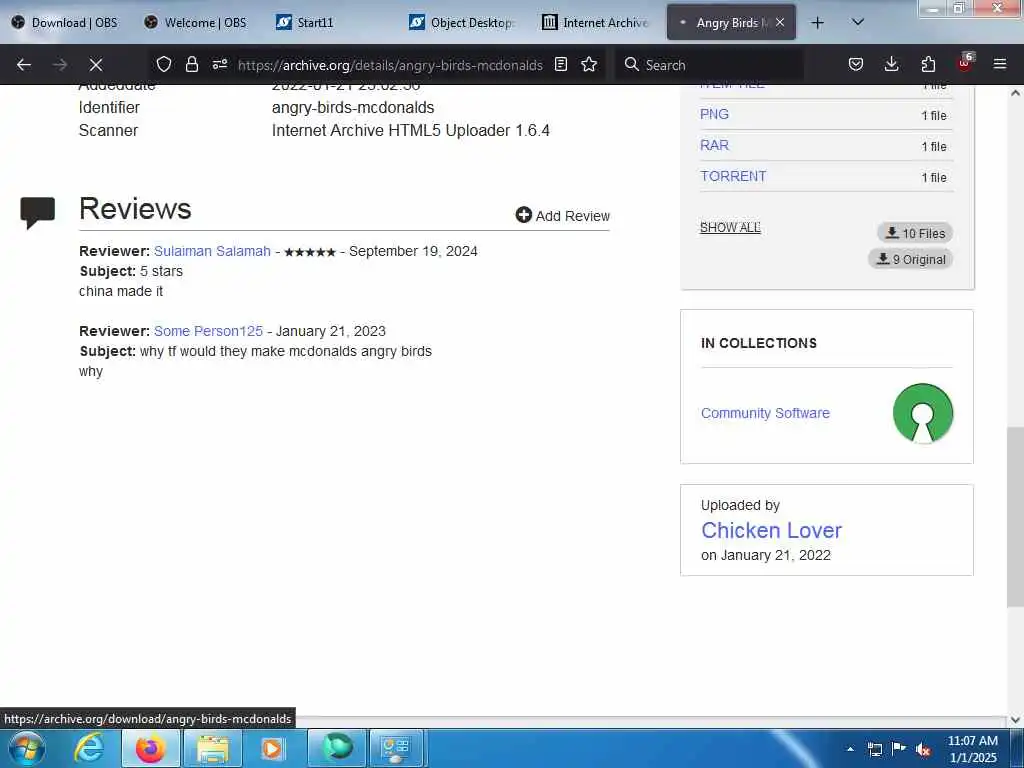Image resolution: width=1024 pixels, height=768 pixels.
Task: Toggle reader view icon
Action: [x=560, y=64]
